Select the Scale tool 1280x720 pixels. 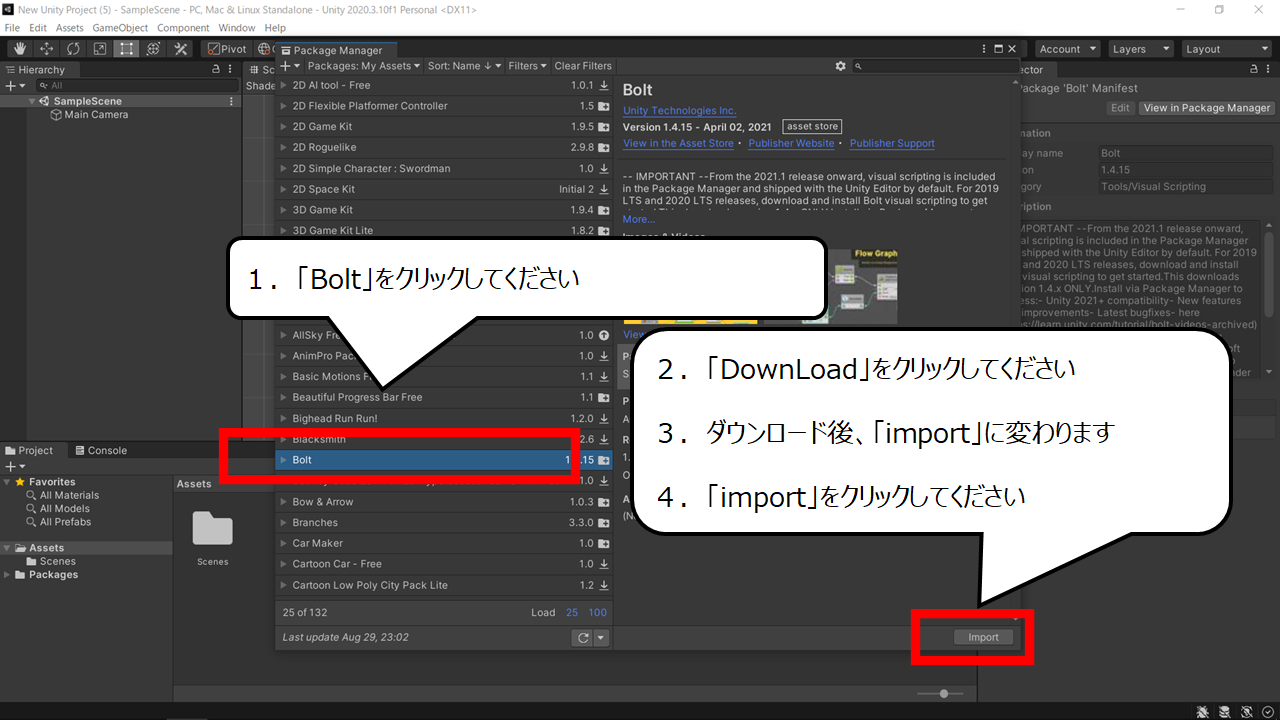click(100, 48)
